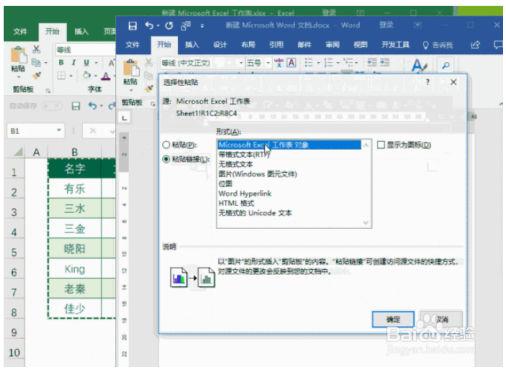Open the Excel name box dropdown arrow
Viewport: 506px width, 370px height.
coord(59,130)
